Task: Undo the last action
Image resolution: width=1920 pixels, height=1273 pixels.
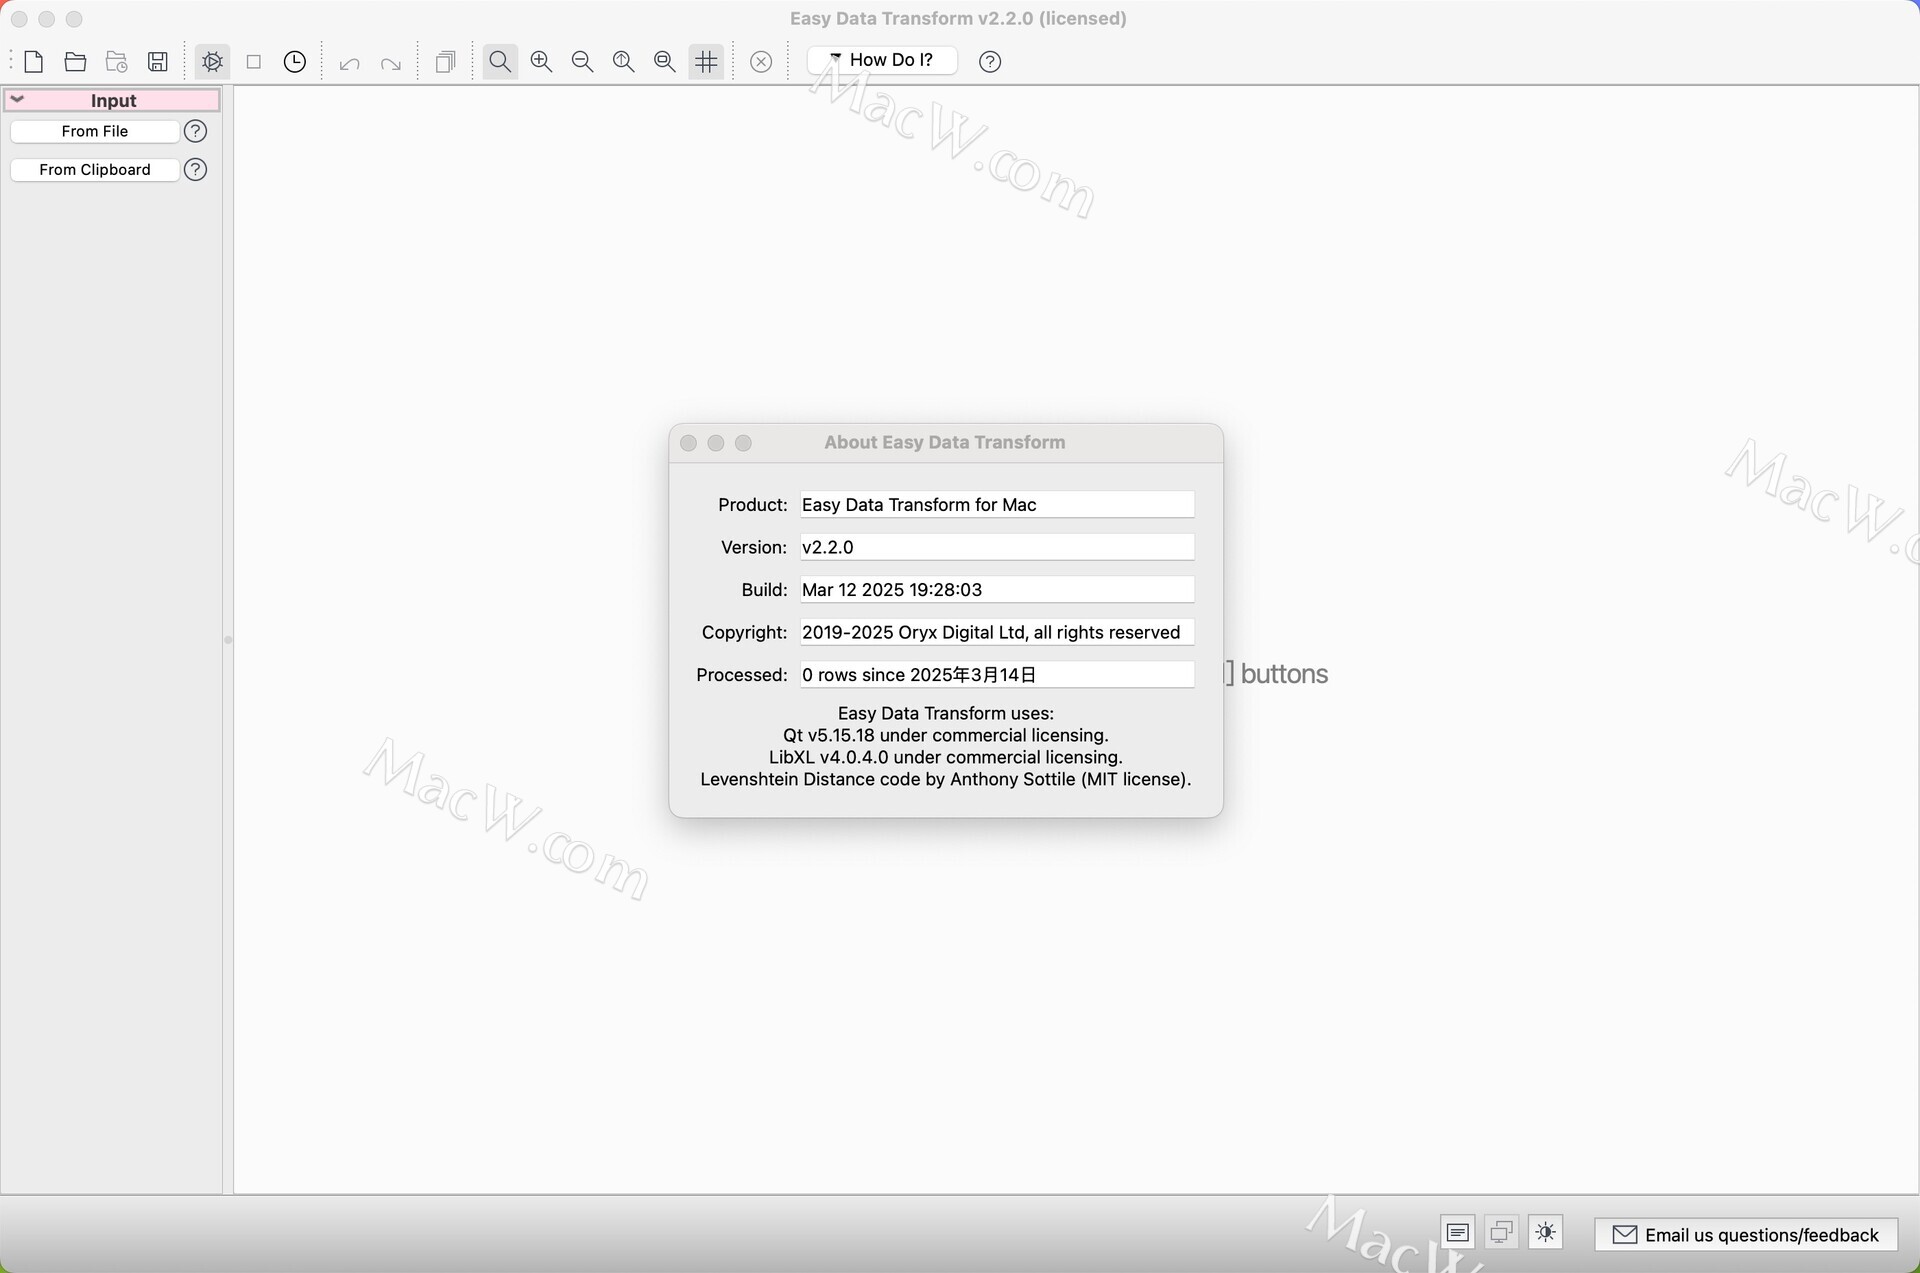Action: click(x=349, y=64)
